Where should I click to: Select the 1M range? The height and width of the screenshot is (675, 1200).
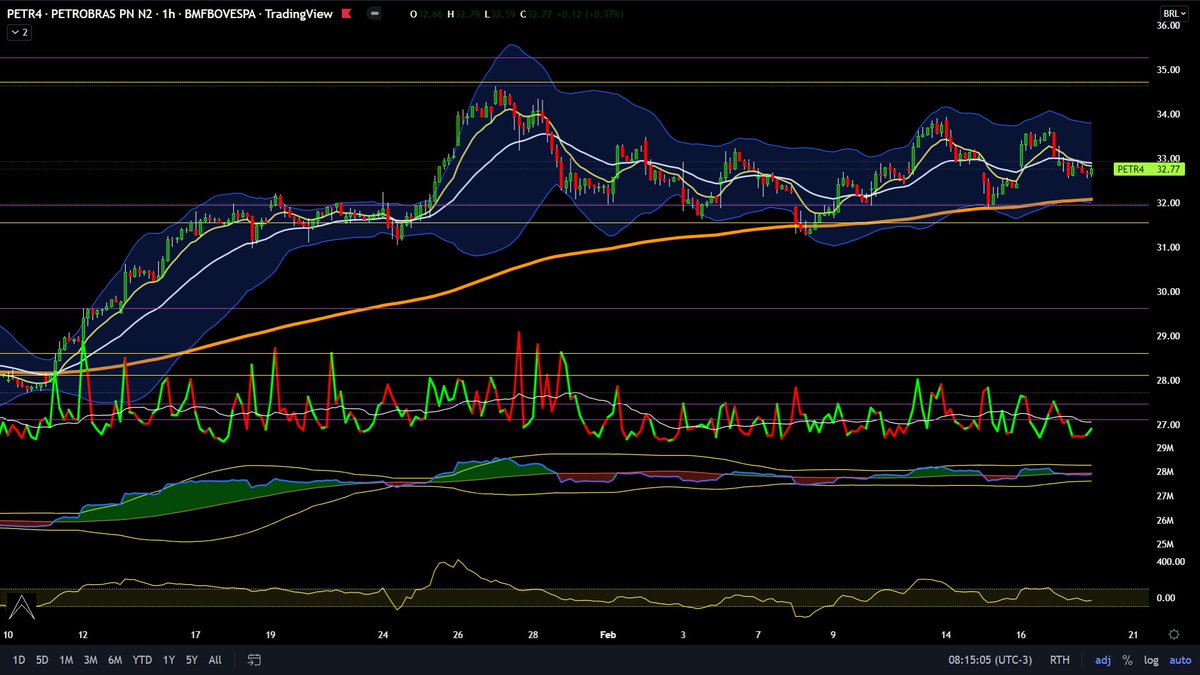[66, 660]
